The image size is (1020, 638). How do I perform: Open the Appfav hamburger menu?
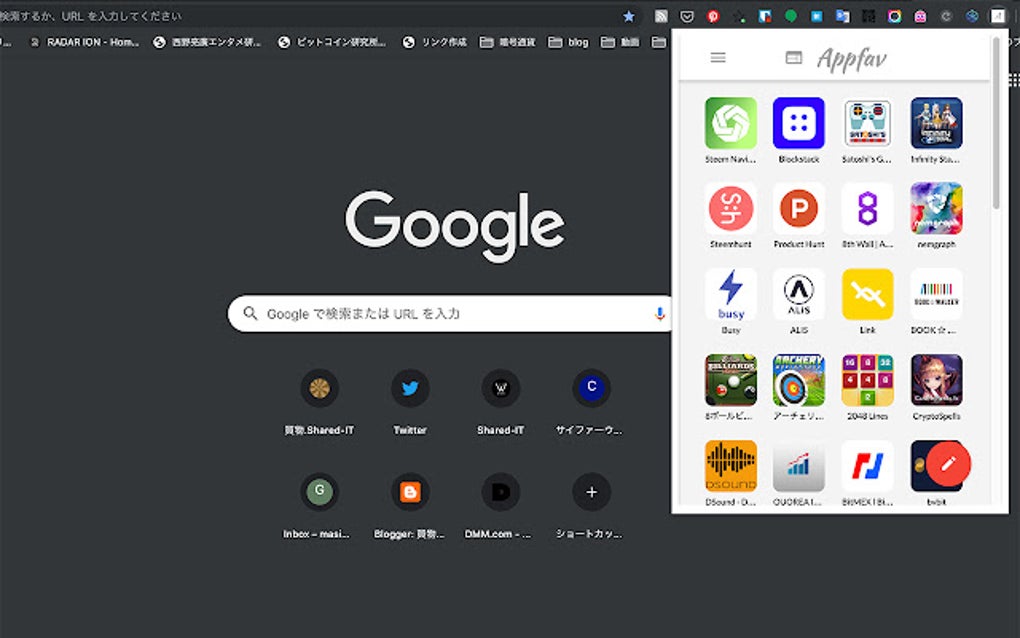pos(718,58)
